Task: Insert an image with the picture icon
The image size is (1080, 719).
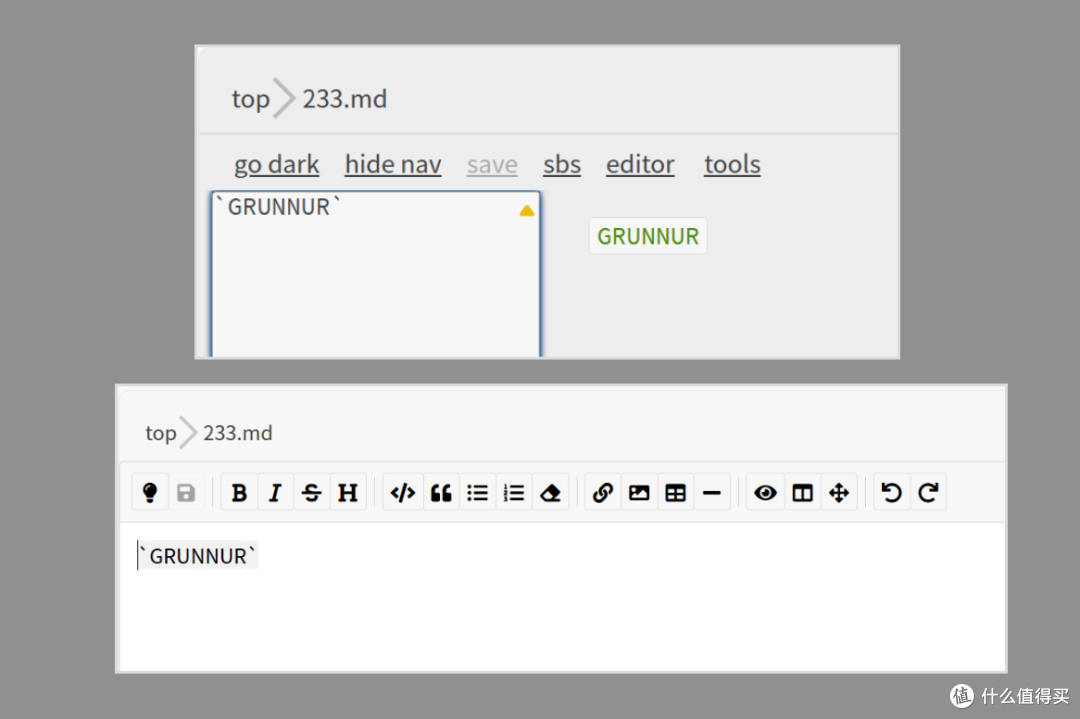Action: [639, 492]
